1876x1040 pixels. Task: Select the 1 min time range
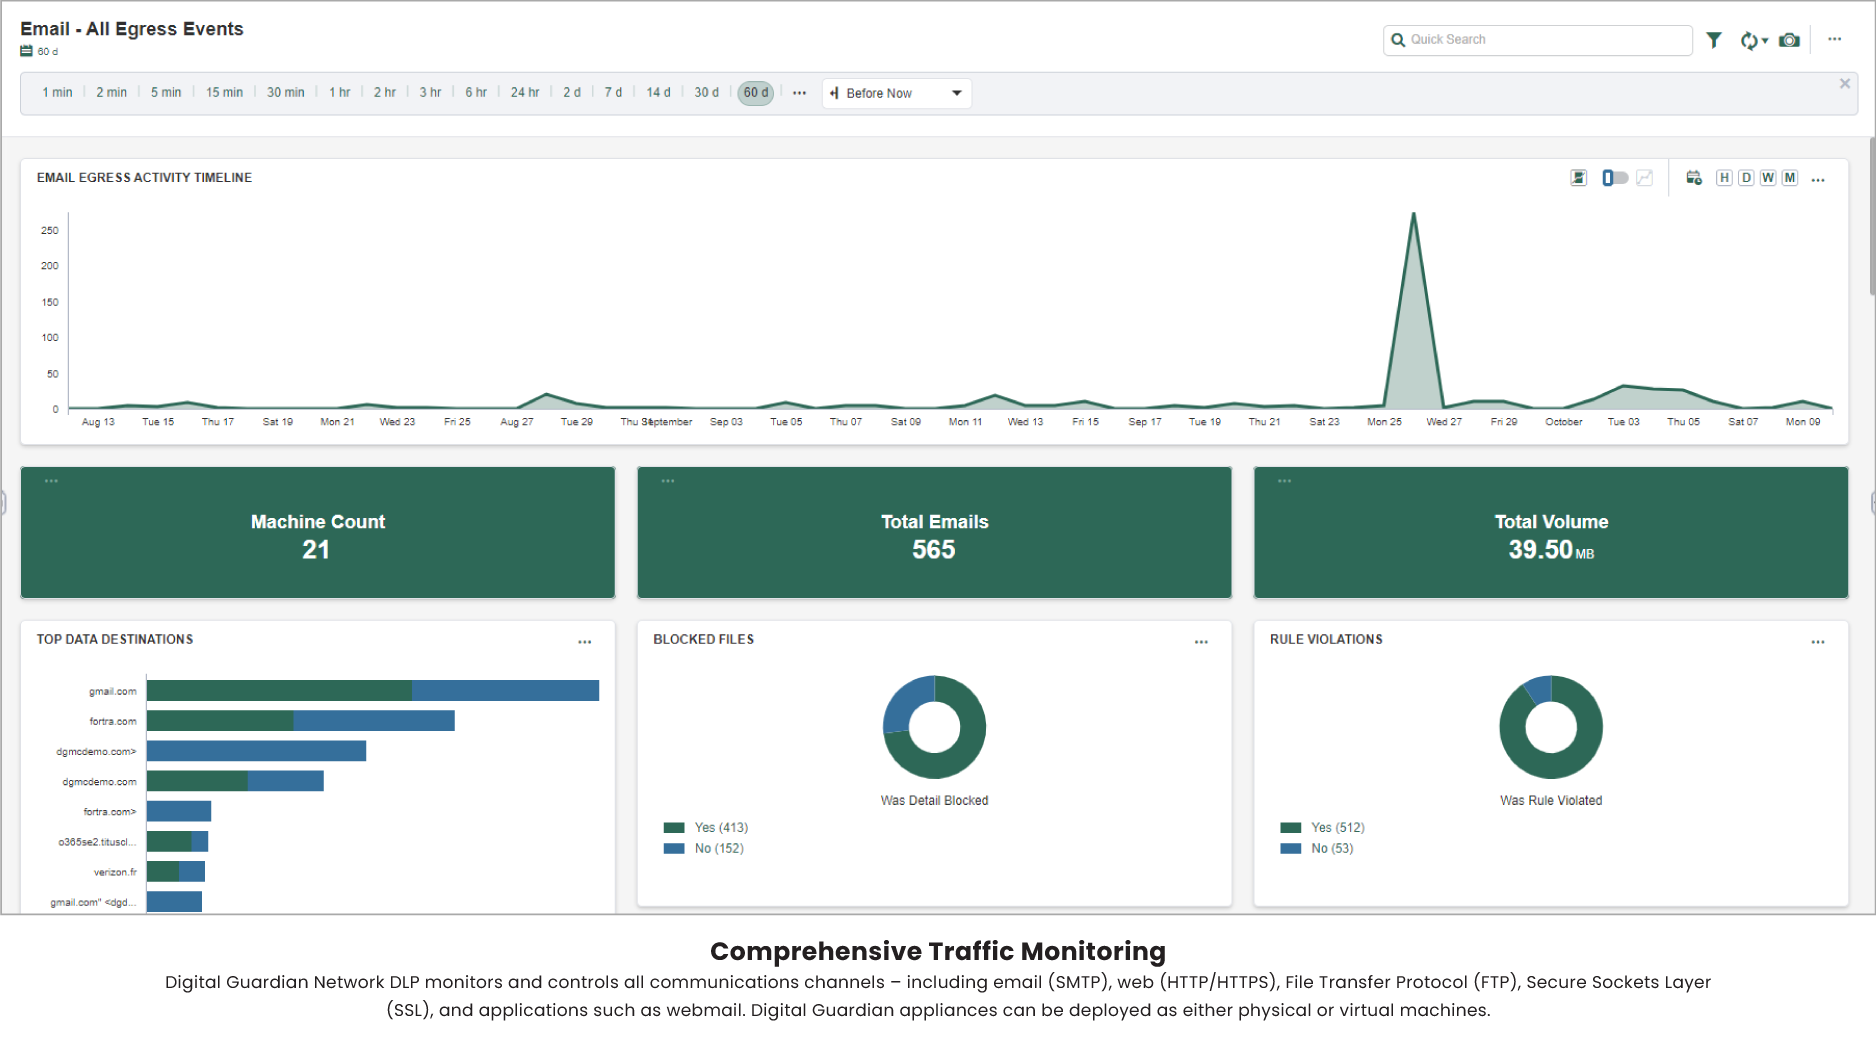(57, 93)
